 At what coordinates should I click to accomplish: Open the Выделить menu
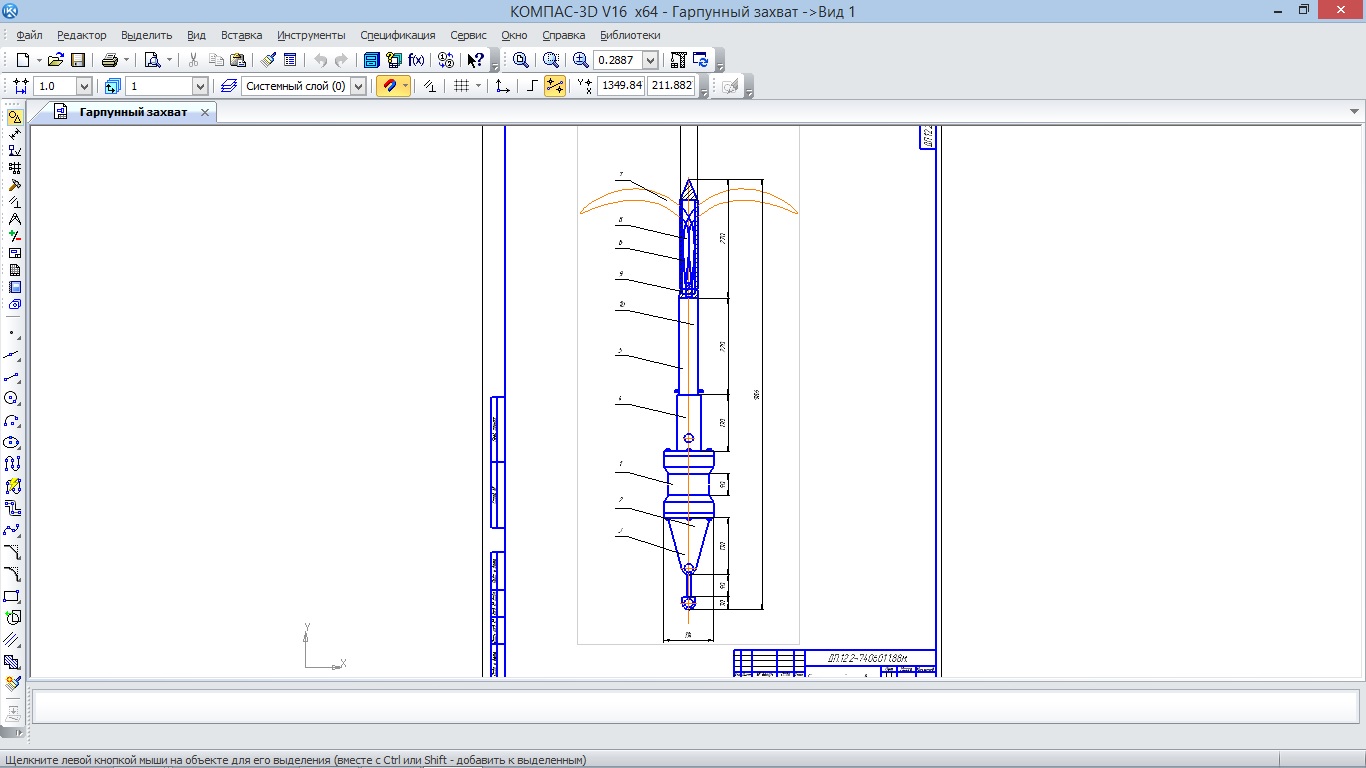pyautogui.click(x=147, y=35)
